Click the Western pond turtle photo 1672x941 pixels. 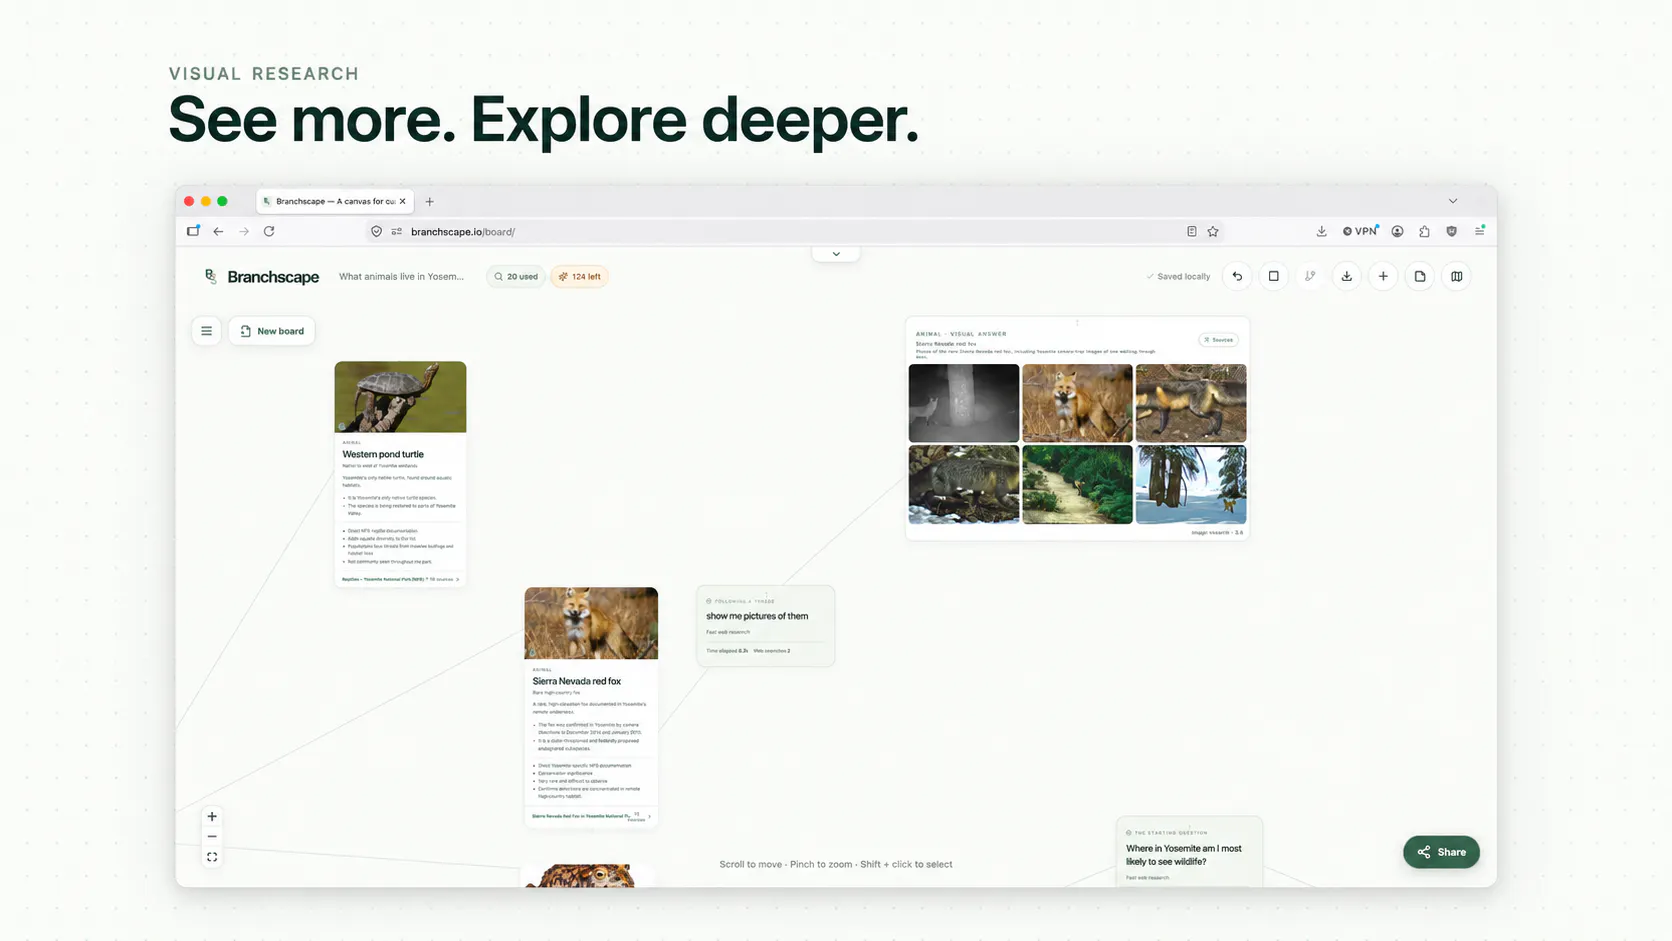(400, 397)
